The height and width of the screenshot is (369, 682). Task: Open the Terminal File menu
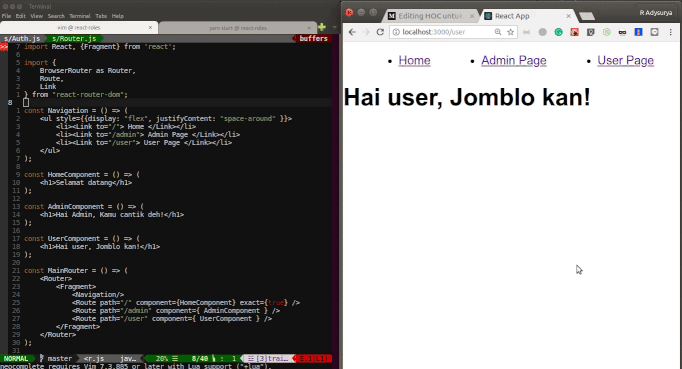pos(6,16)
